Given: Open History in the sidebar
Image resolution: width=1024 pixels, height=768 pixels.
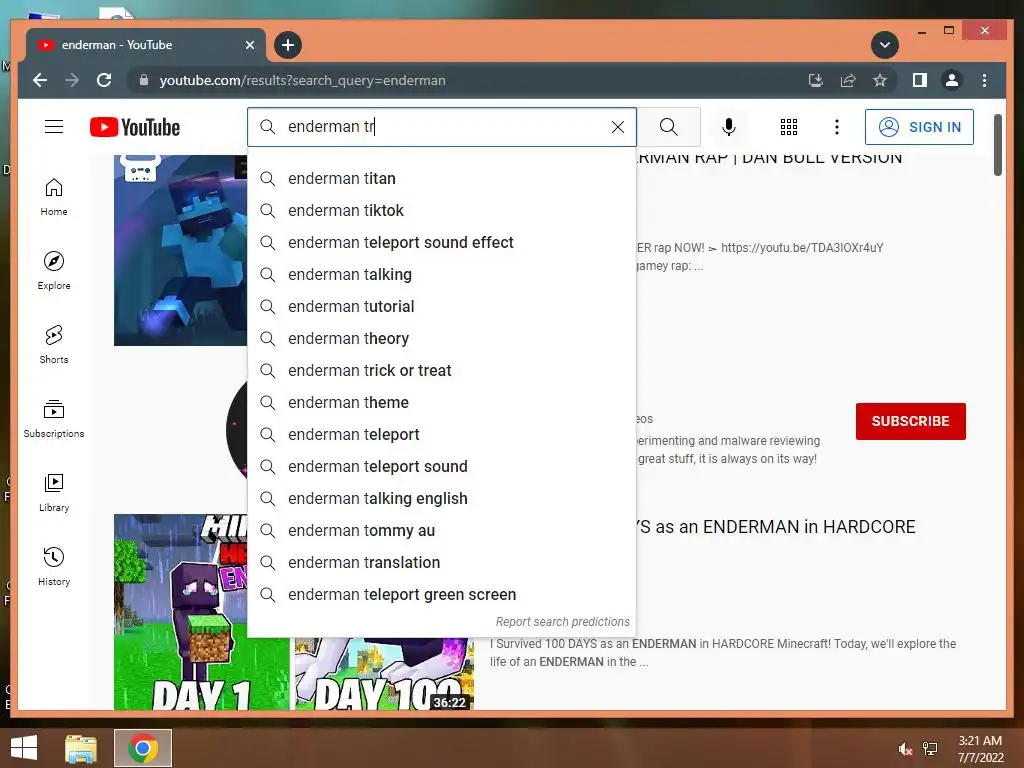Looking at the screenshot, I should pyautogui.click(x=54, y=566).
